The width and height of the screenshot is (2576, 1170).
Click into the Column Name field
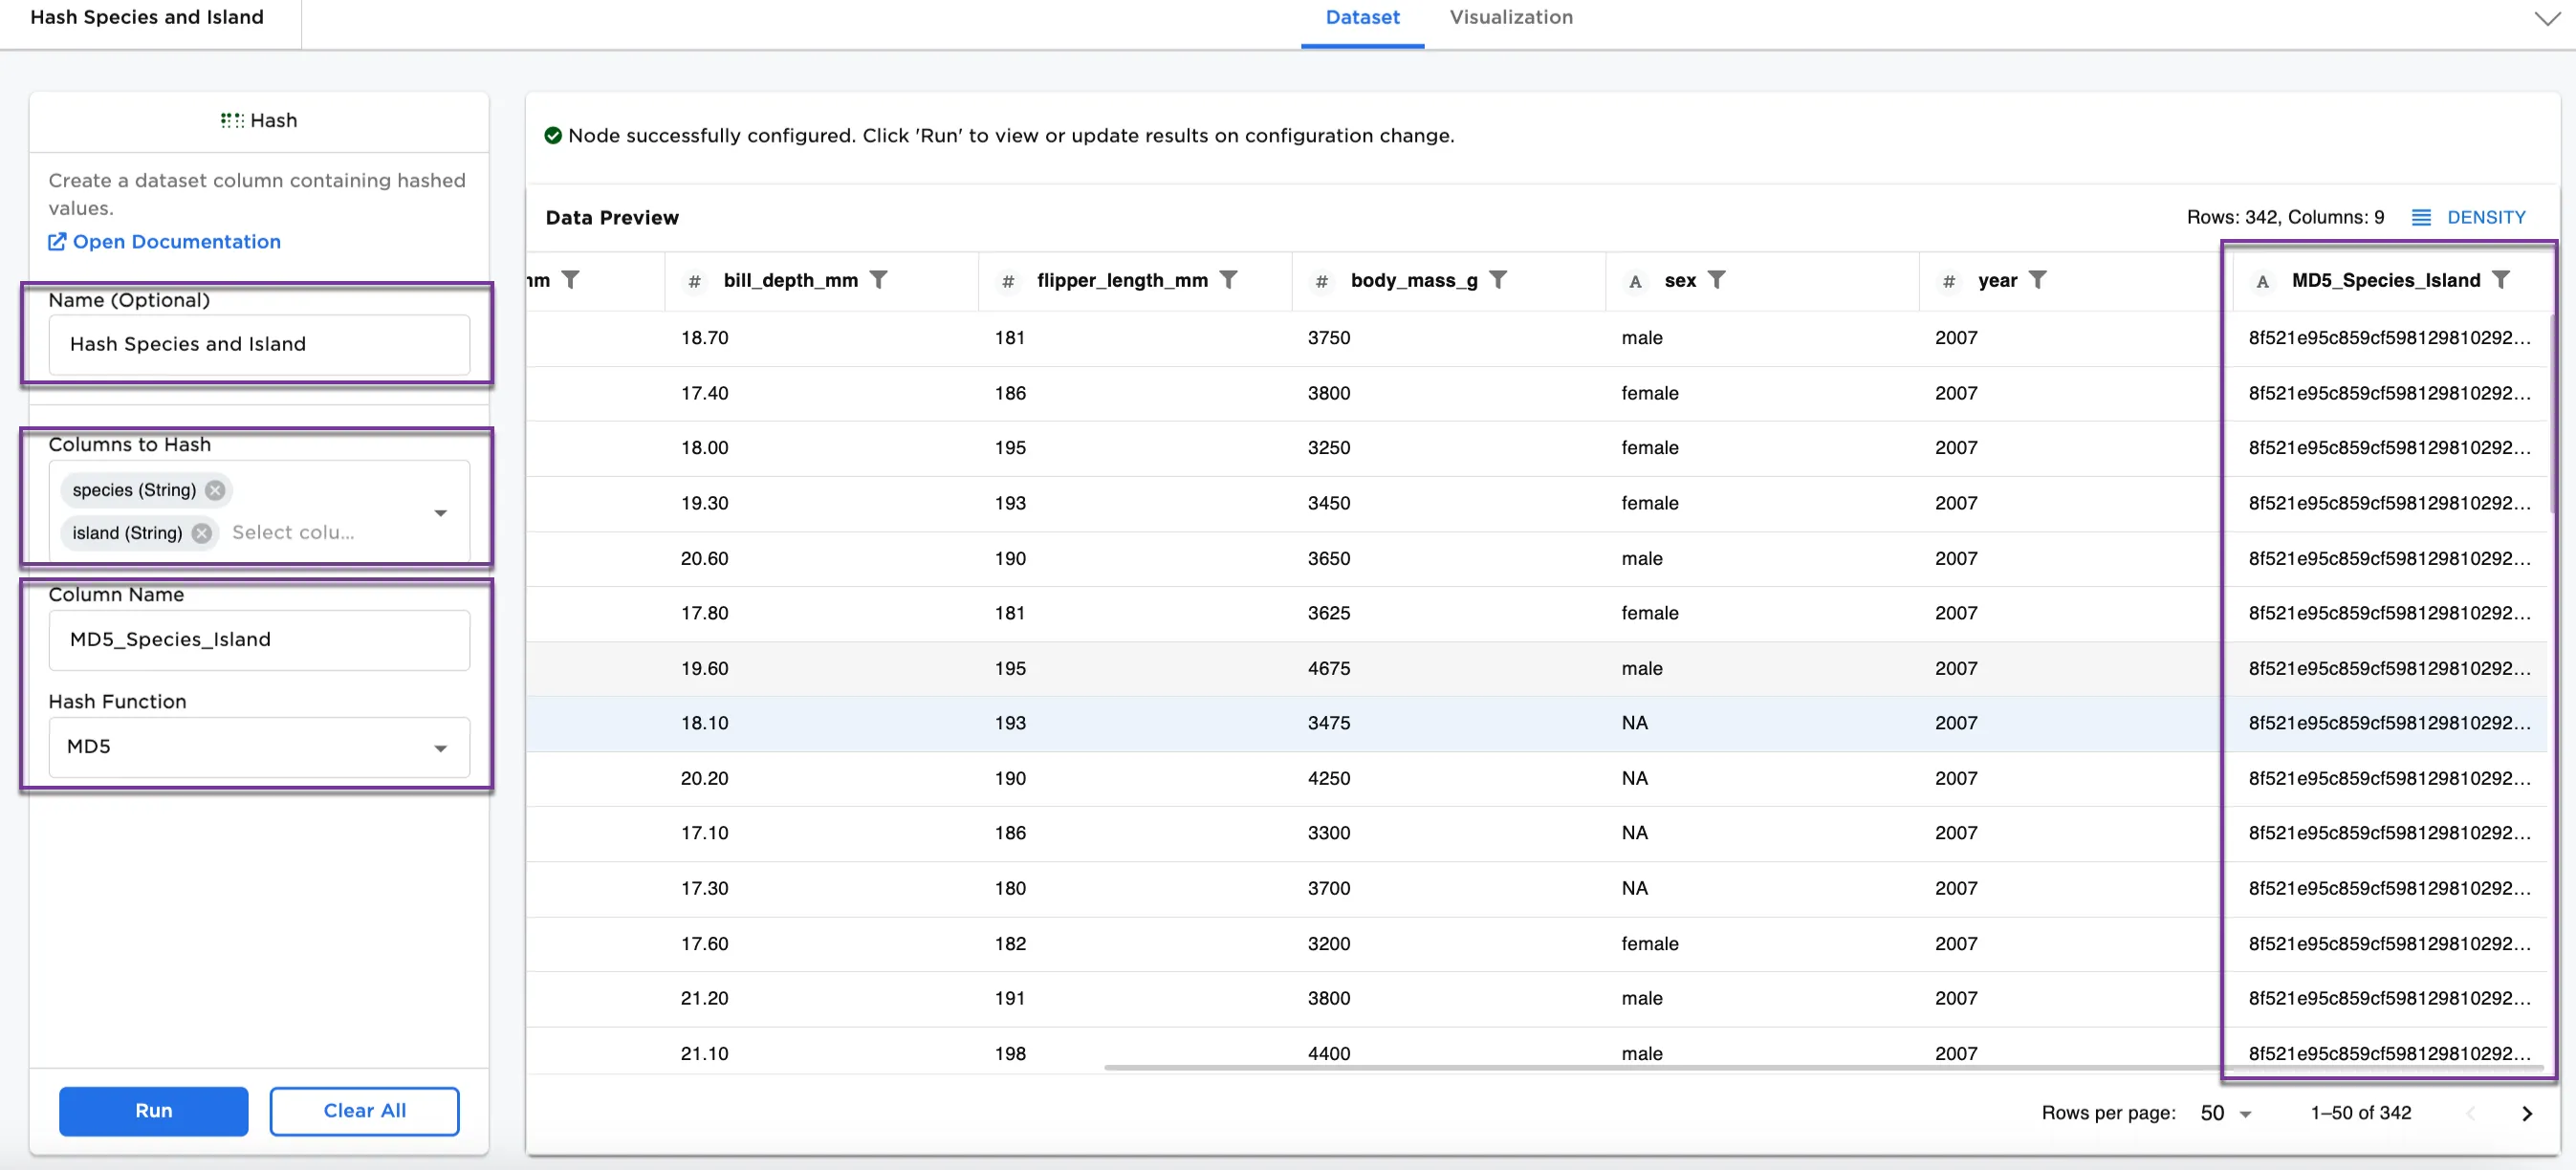tap(258, 640)
